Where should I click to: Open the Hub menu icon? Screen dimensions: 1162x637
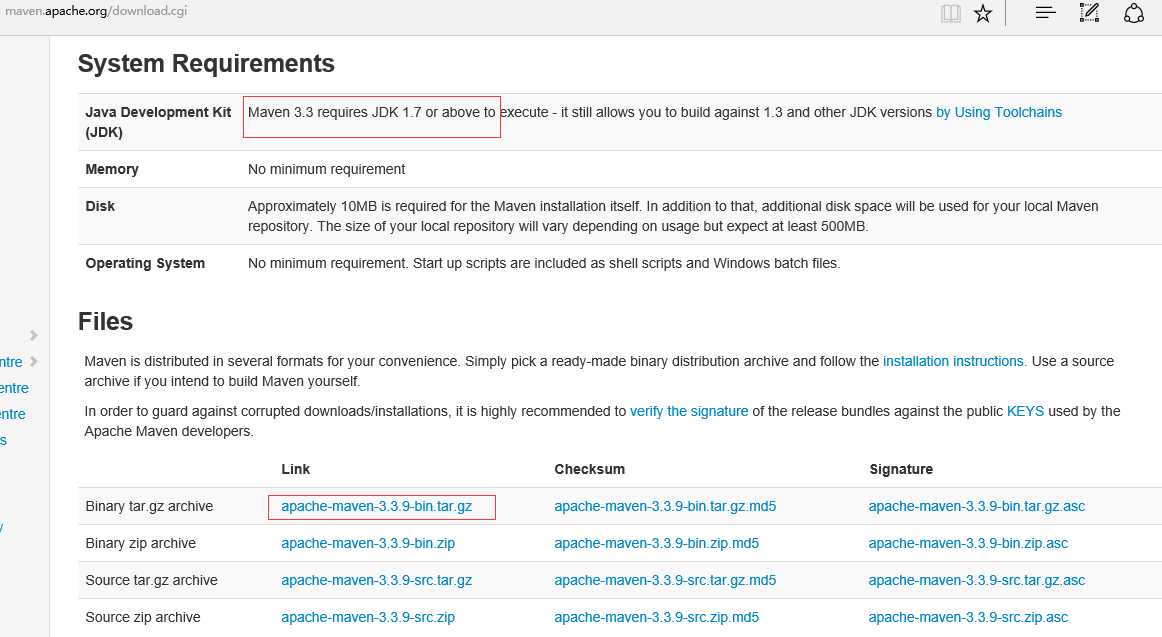1046,13
